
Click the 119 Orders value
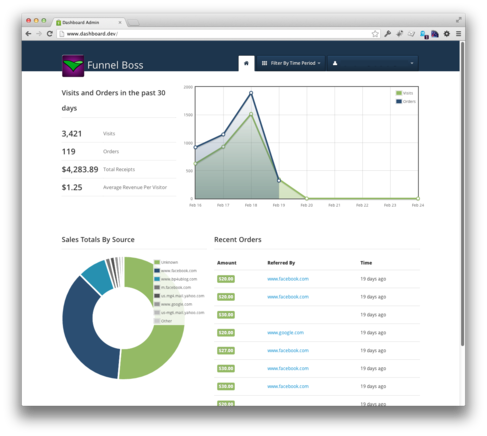pos(69,152)
